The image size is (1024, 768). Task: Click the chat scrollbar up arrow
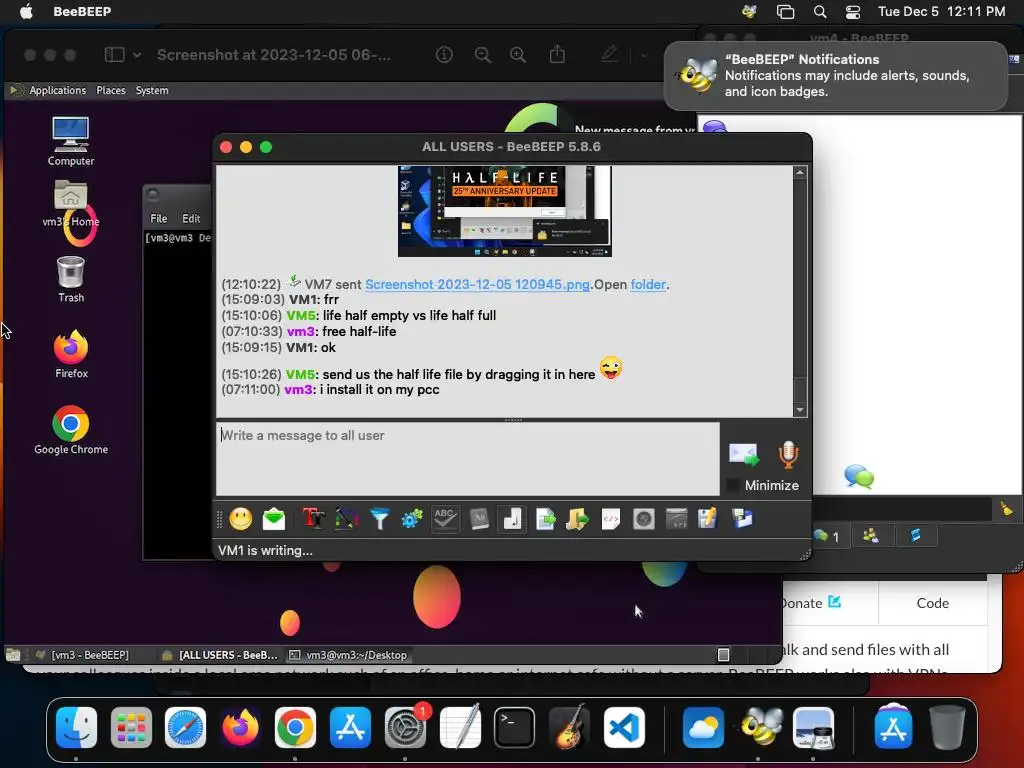[x=800, y=172]
